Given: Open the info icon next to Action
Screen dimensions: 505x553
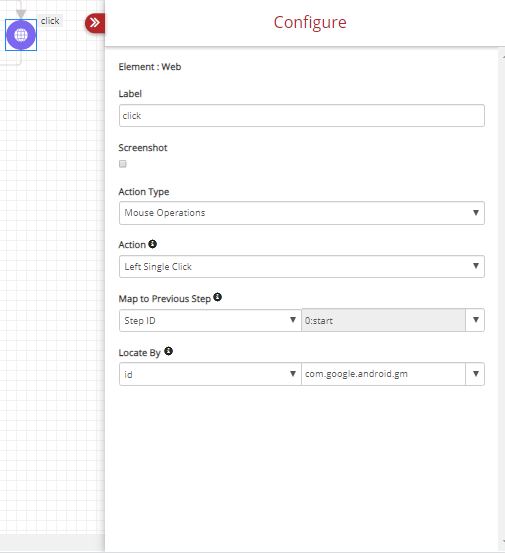Looking at the screenshot, I should tap(152, 244).
